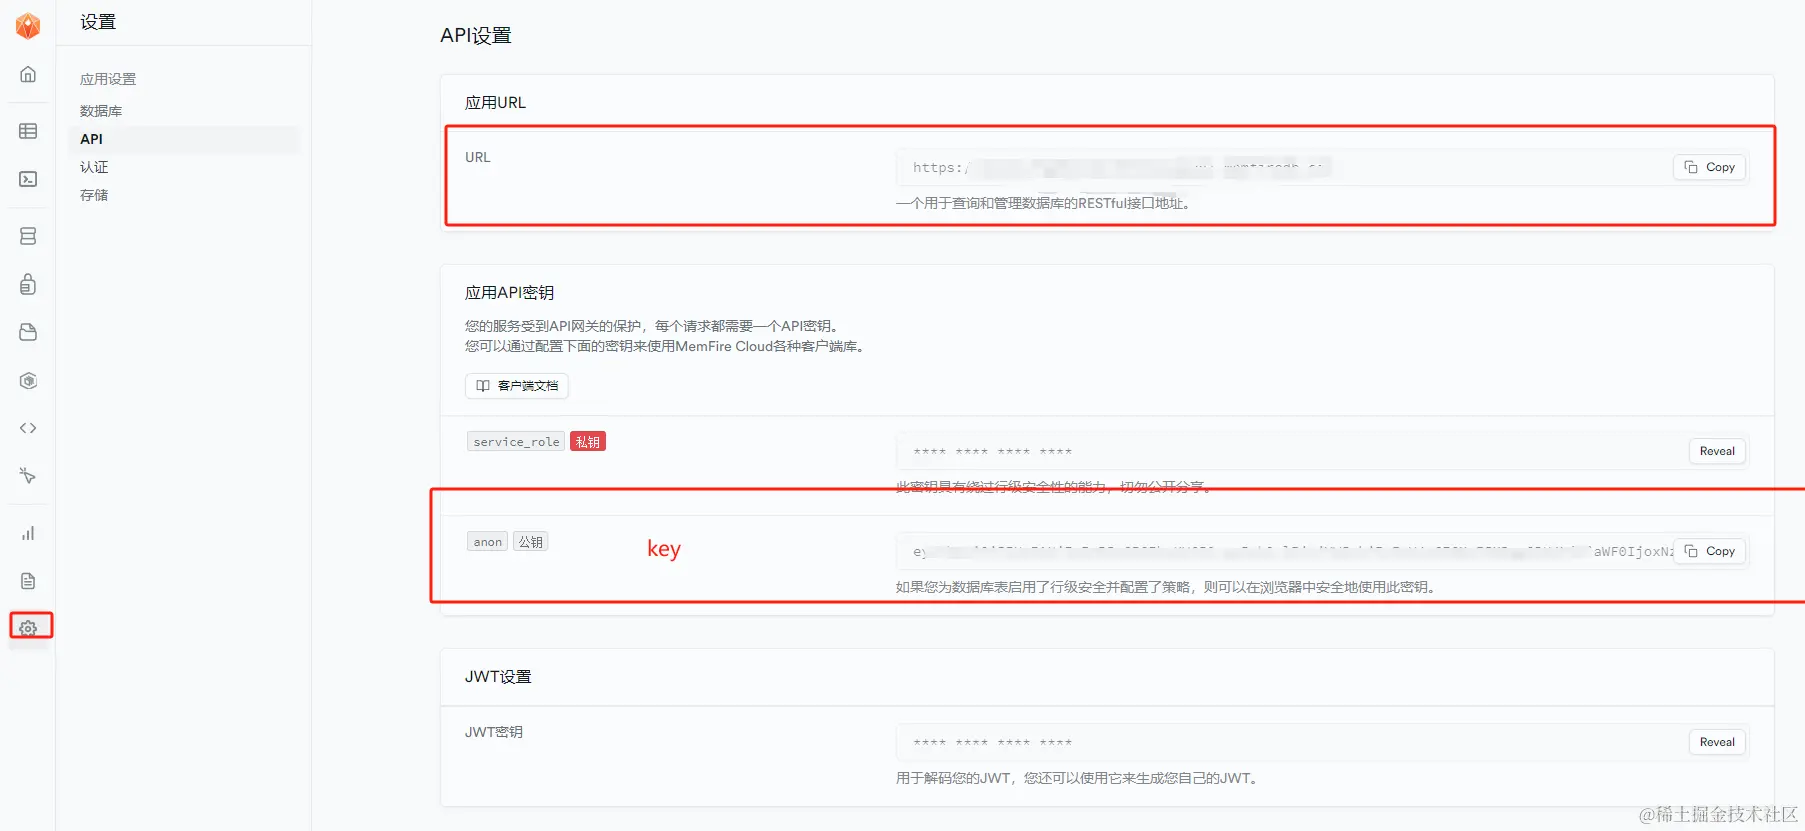Open the SQL editor terminal icon
1805x831 pixels.
click(x=28, y=179)
